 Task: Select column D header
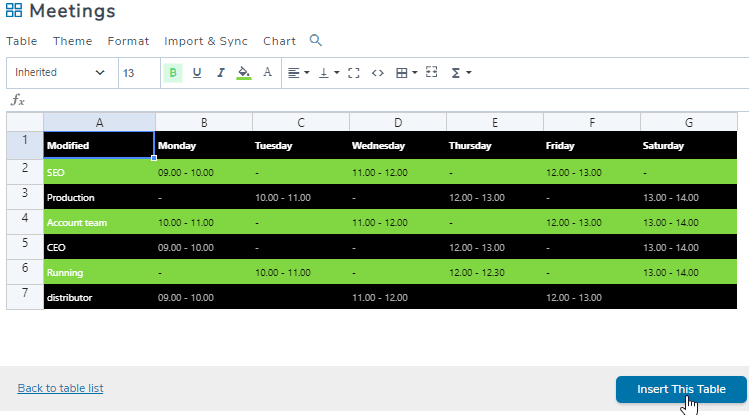[x=398, y=122]
